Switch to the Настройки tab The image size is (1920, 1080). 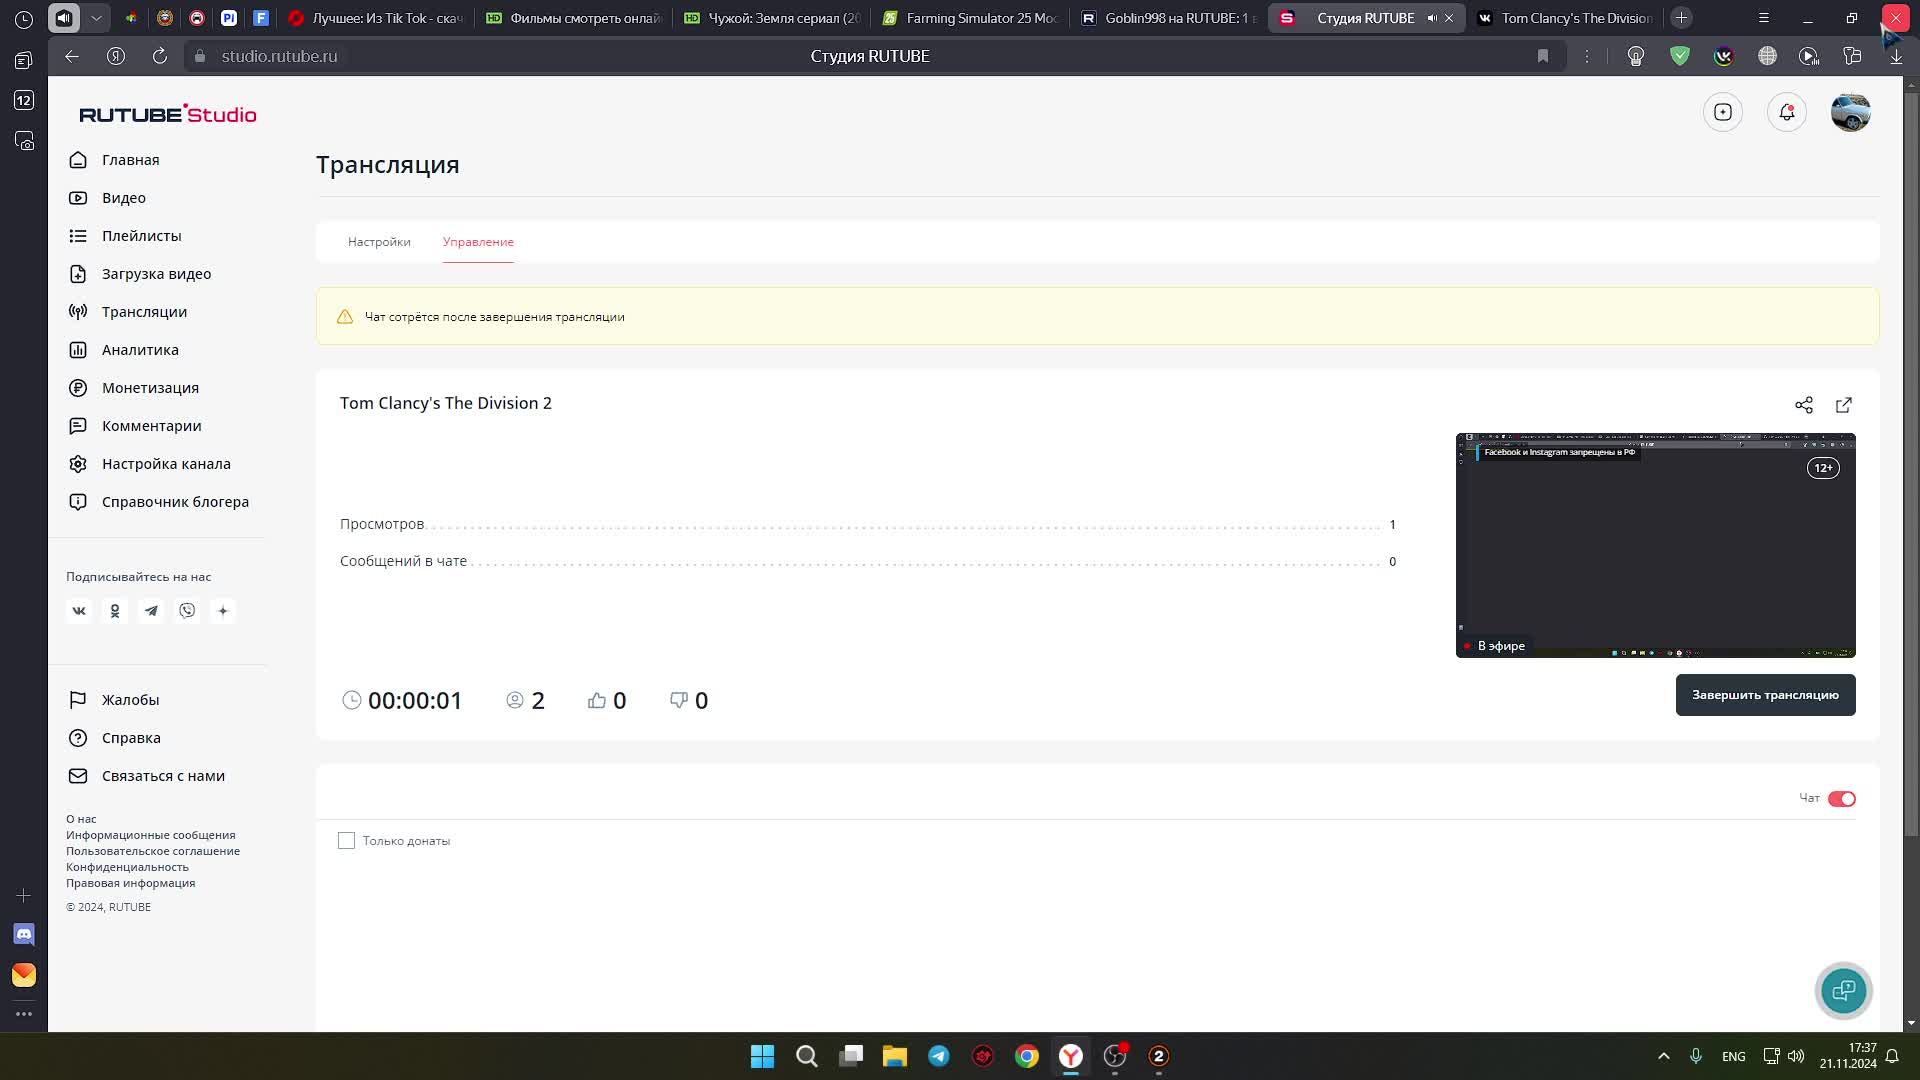pos(379,242)
